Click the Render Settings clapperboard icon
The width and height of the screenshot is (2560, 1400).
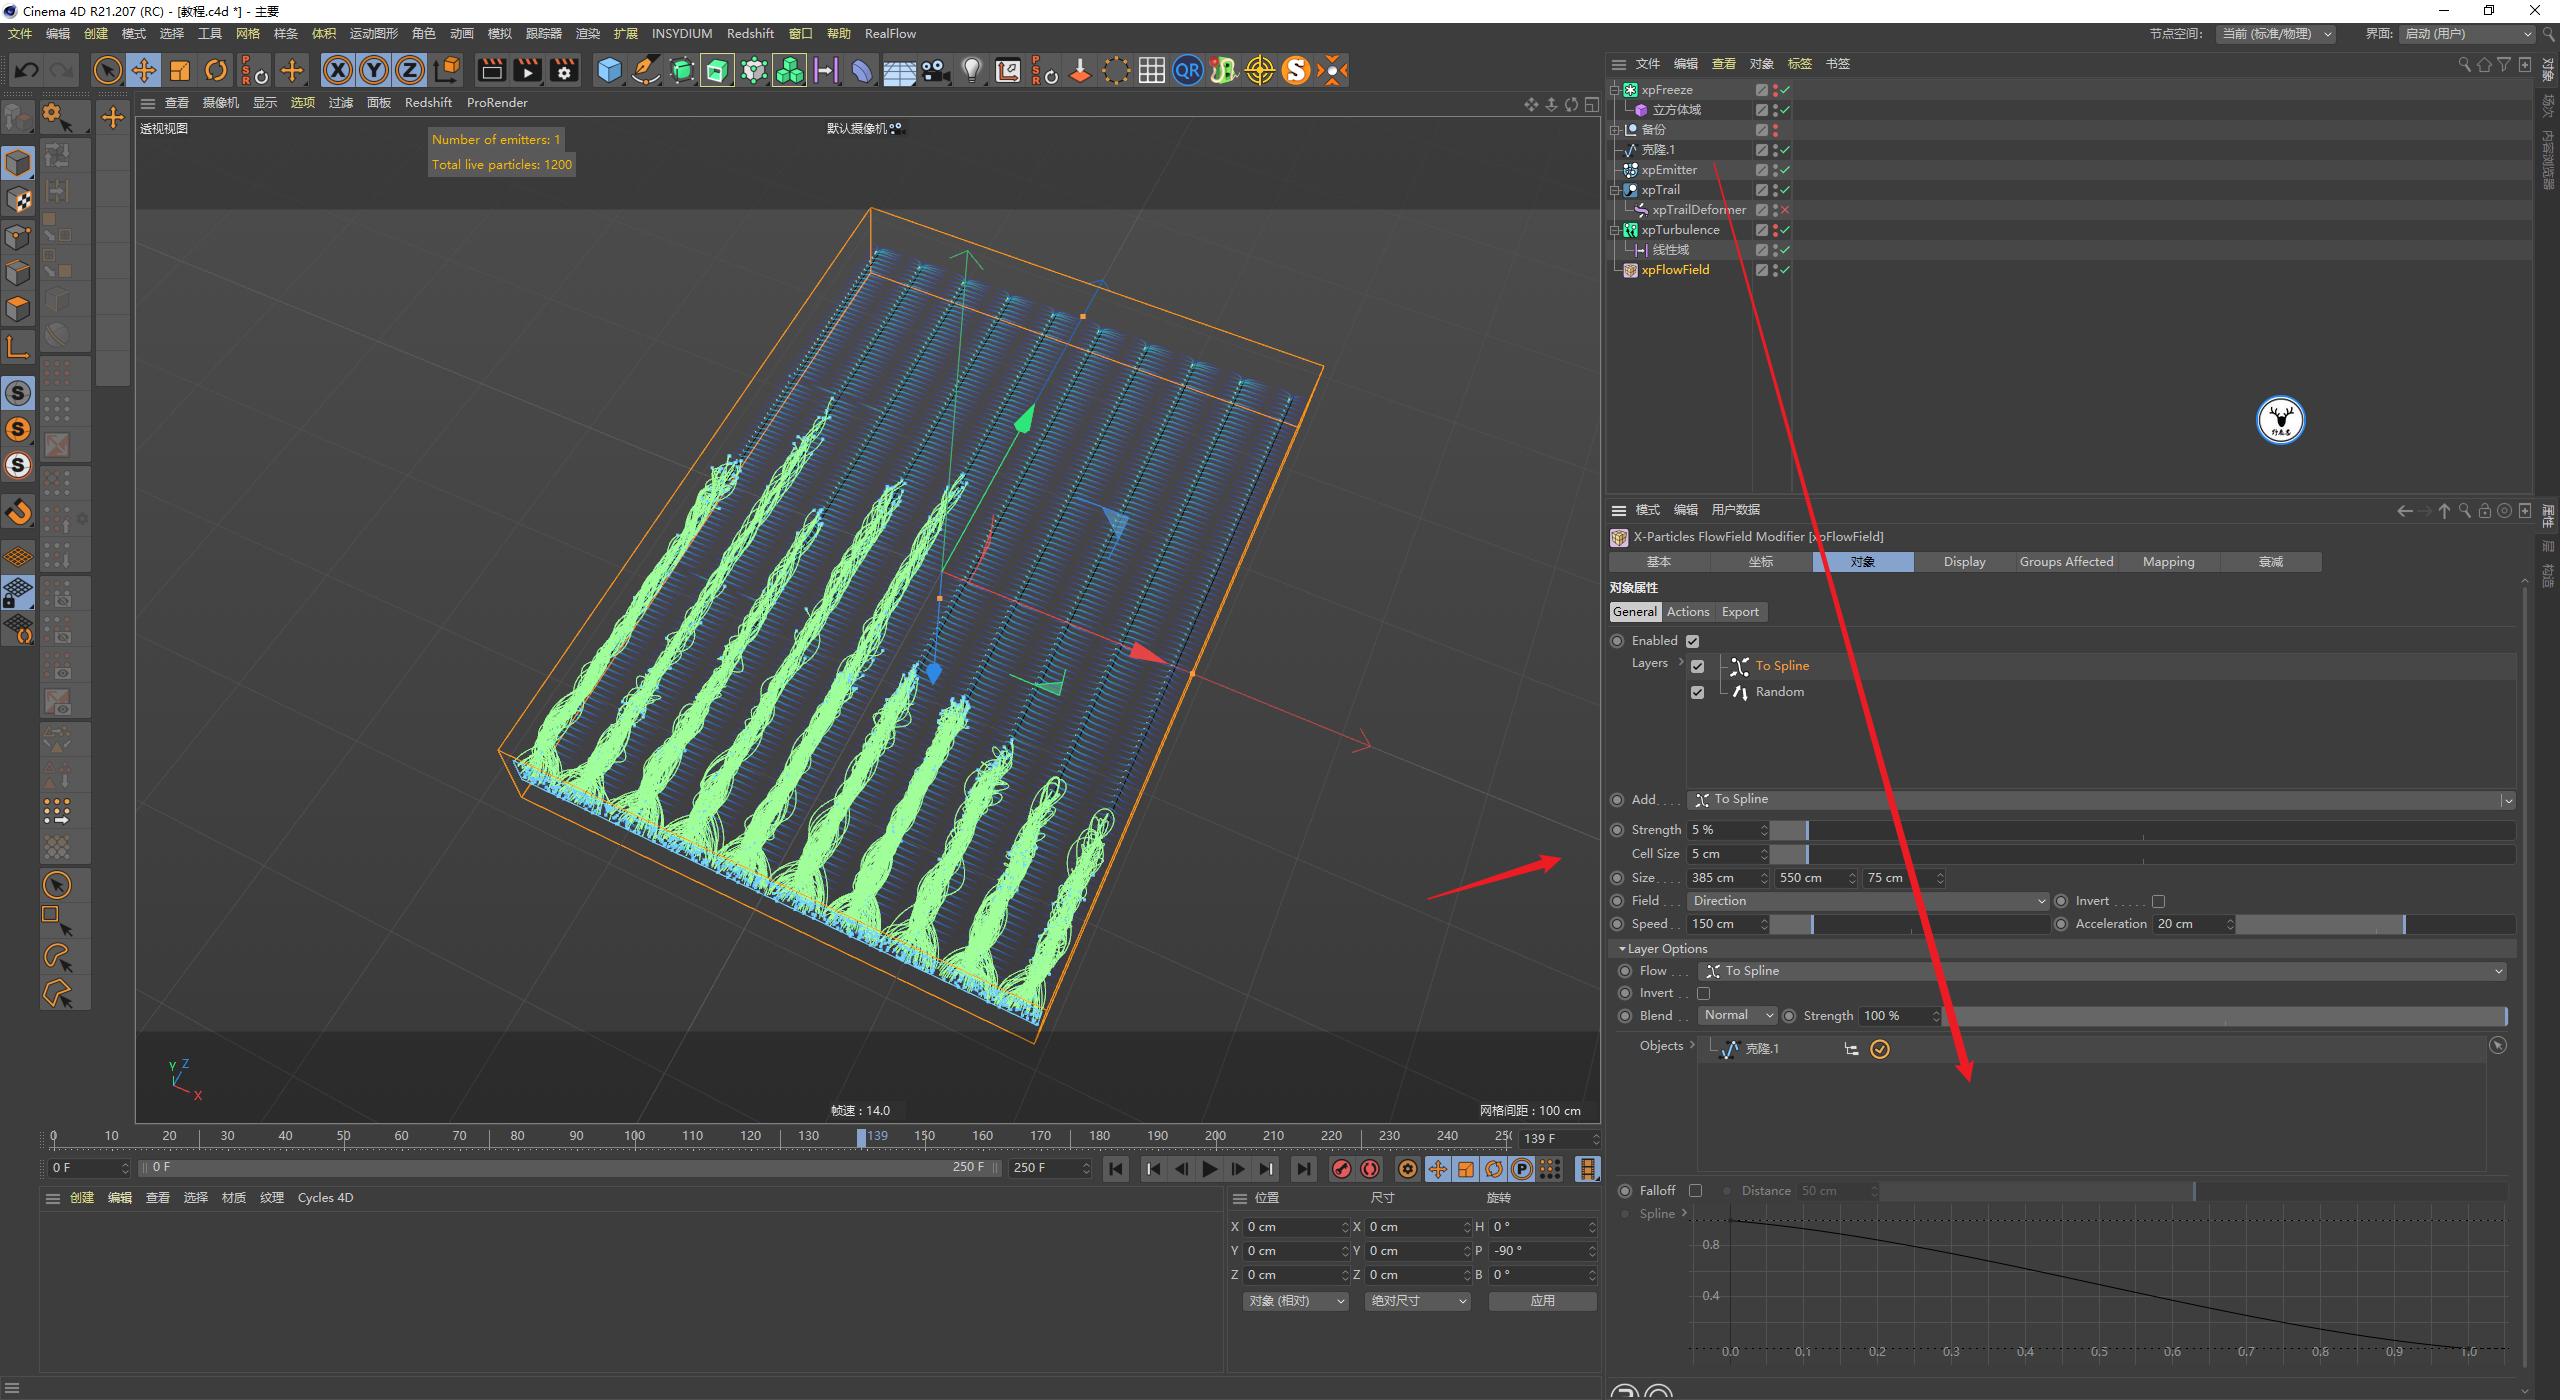coord(564,70)
